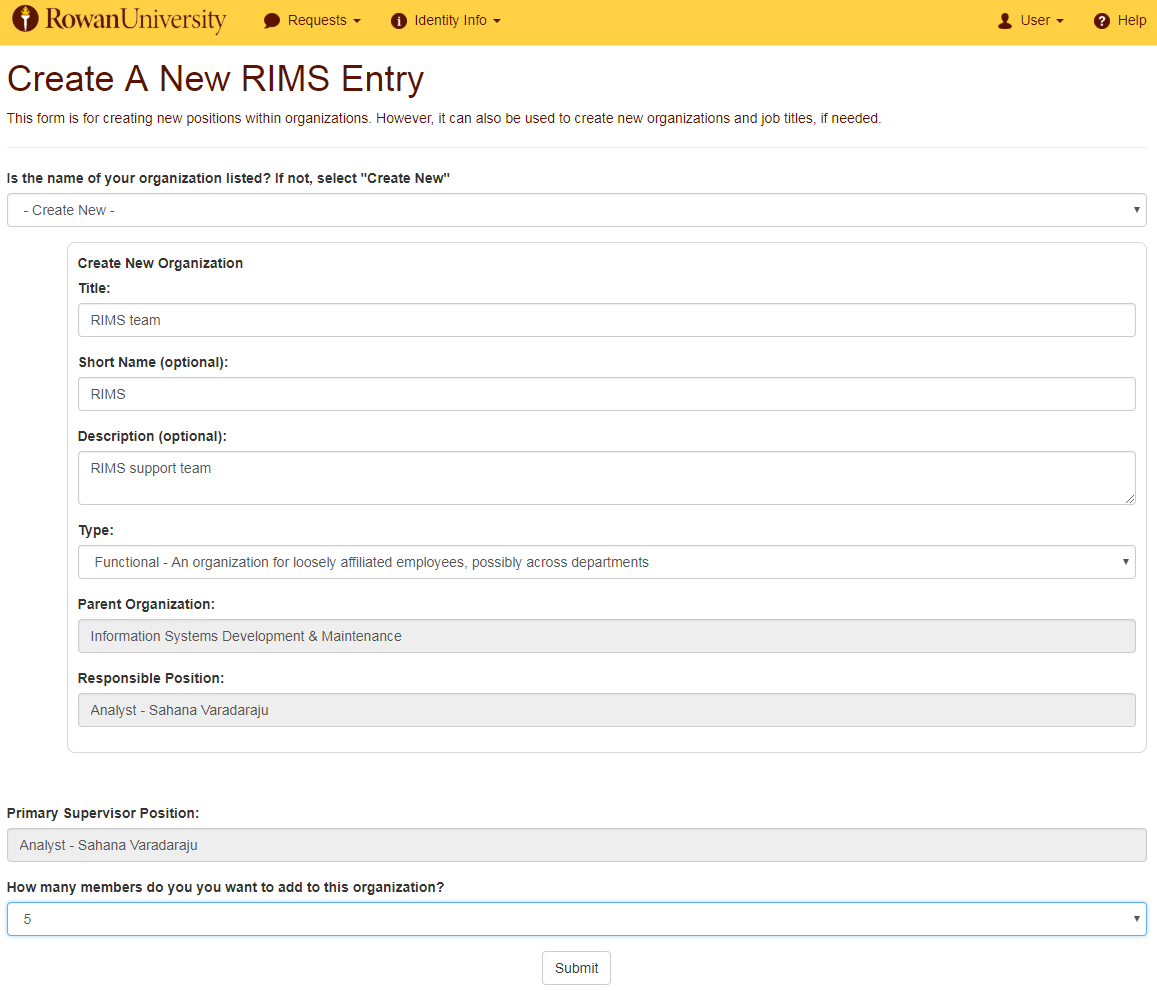Click the Help question mark icon
Image resolution: width=1157 pixels, height=991 pixels.
pos(1102,21)
